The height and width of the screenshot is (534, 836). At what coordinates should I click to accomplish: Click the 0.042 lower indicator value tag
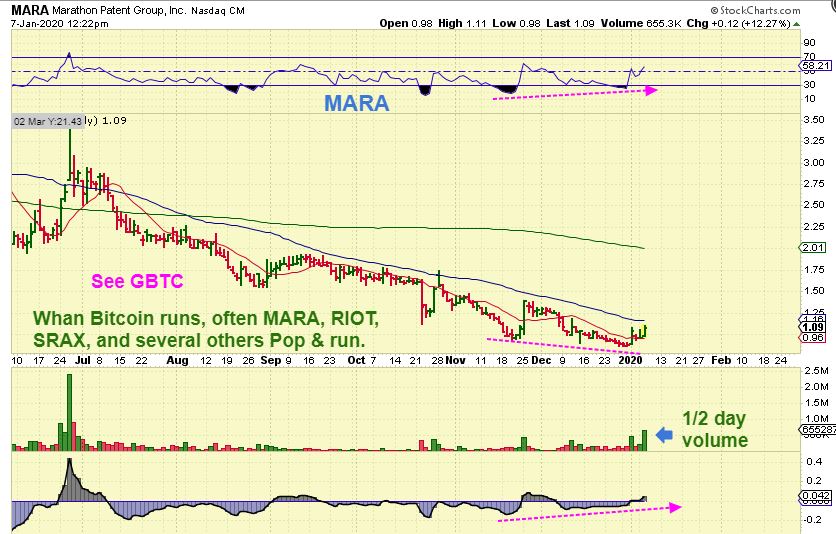pyautogui.click(x=816, y=496)
